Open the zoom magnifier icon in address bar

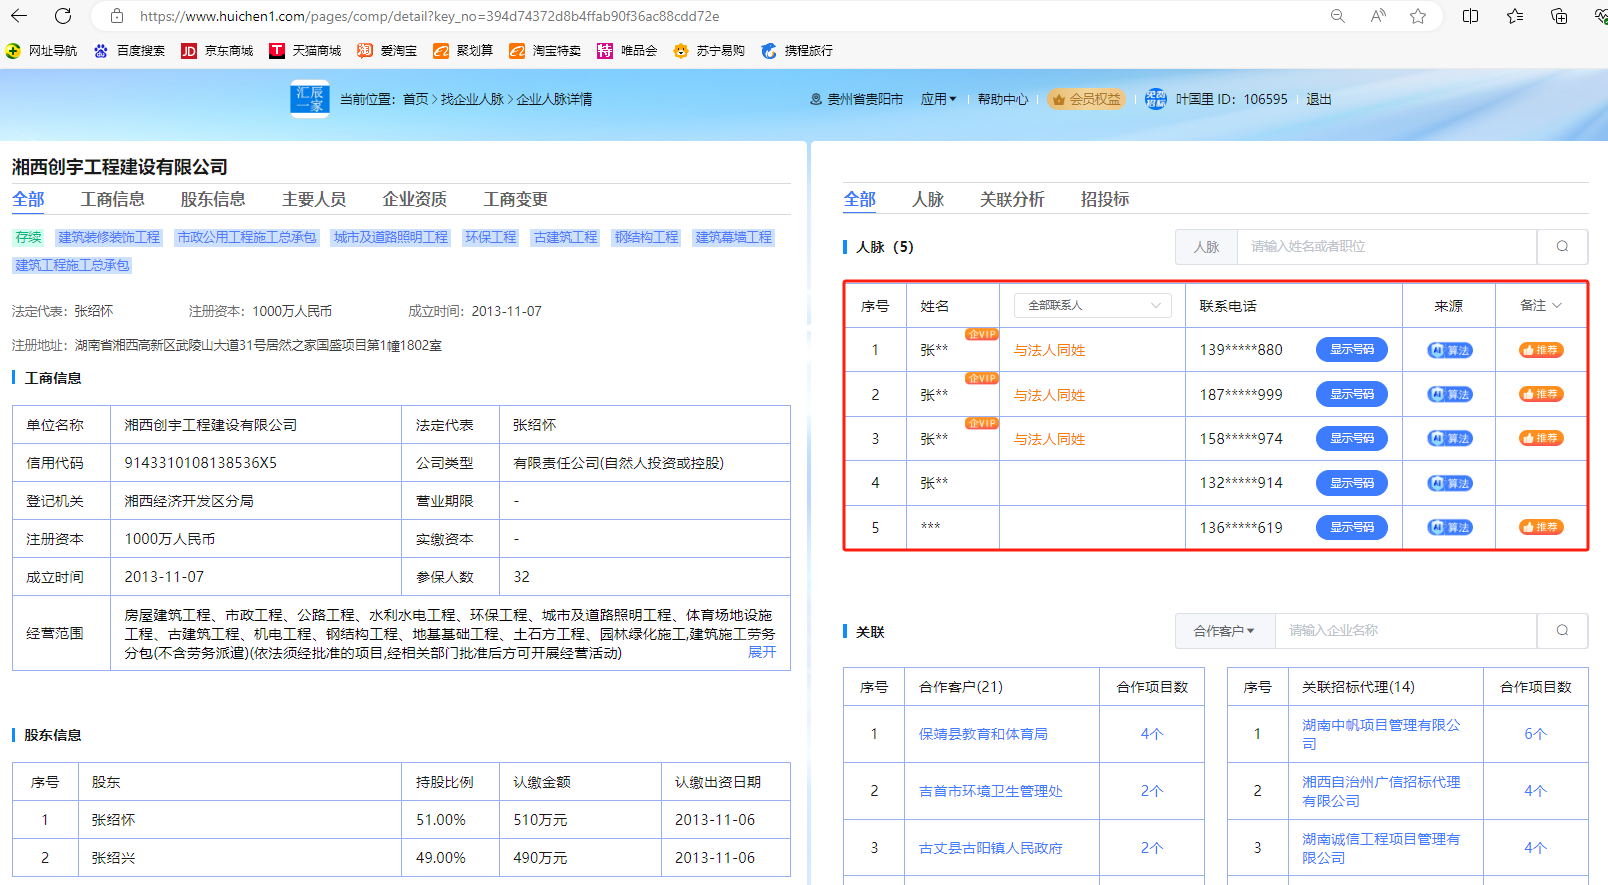pos(1337,16)
